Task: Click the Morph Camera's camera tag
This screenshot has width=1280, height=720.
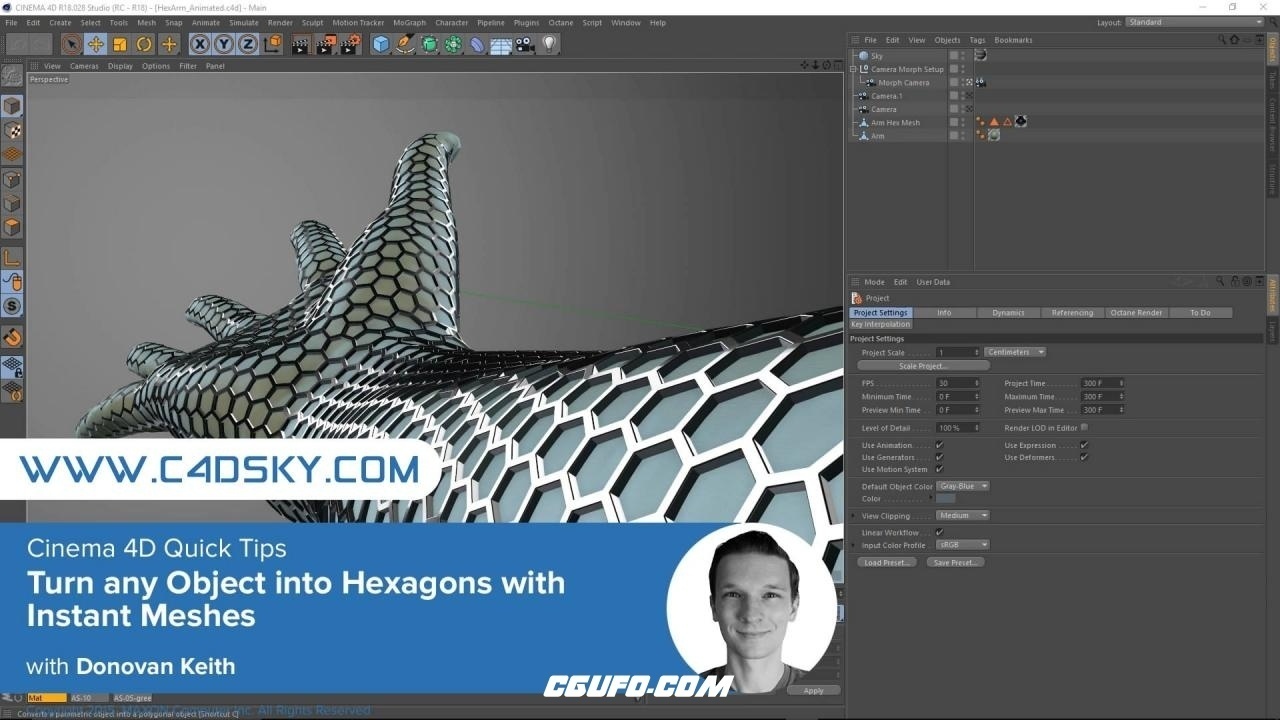Action: 981,83
